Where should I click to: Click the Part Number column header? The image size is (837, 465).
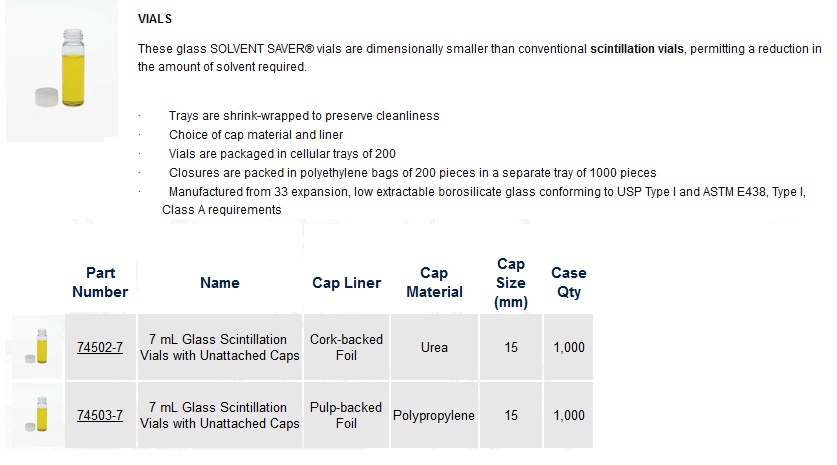(x=100, y=282)
